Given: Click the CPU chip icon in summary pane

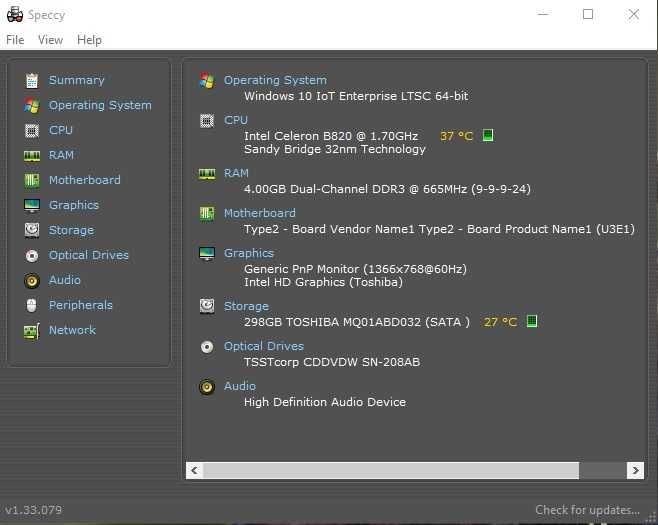Looking at the screenshot, I should tap(207, 121).
